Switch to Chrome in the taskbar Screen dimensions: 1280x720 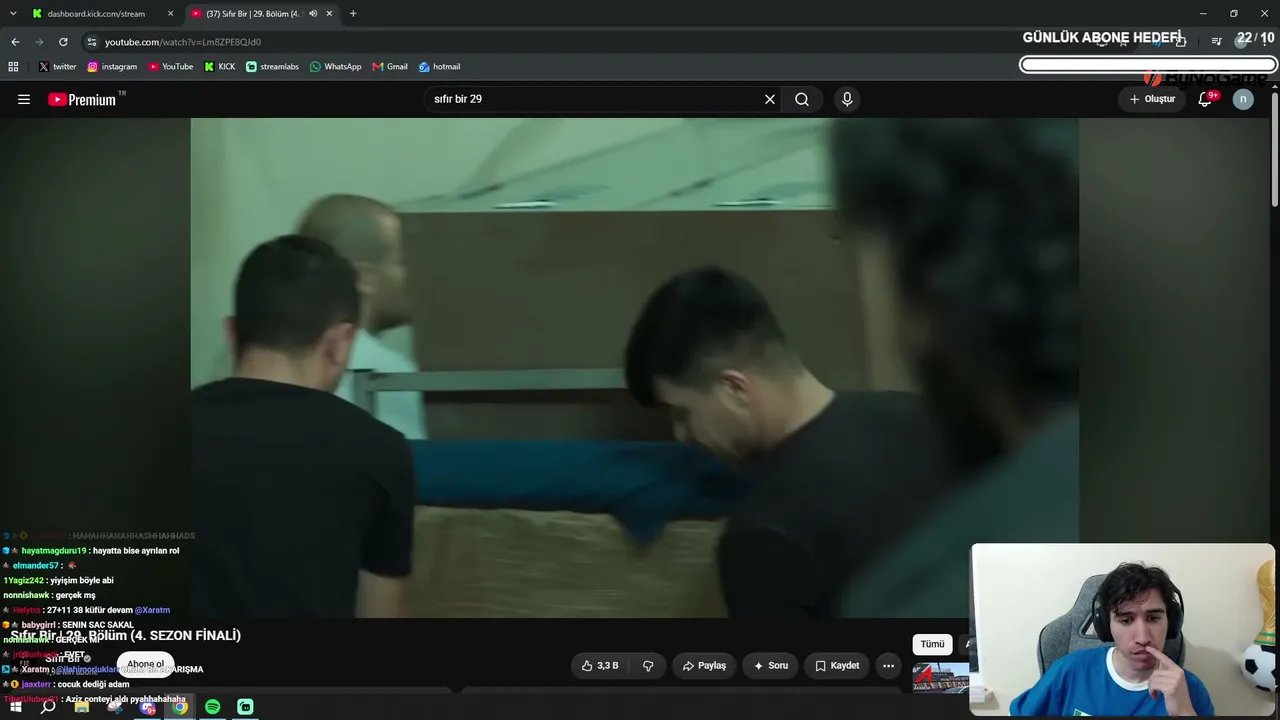click(x=180, y=707)
